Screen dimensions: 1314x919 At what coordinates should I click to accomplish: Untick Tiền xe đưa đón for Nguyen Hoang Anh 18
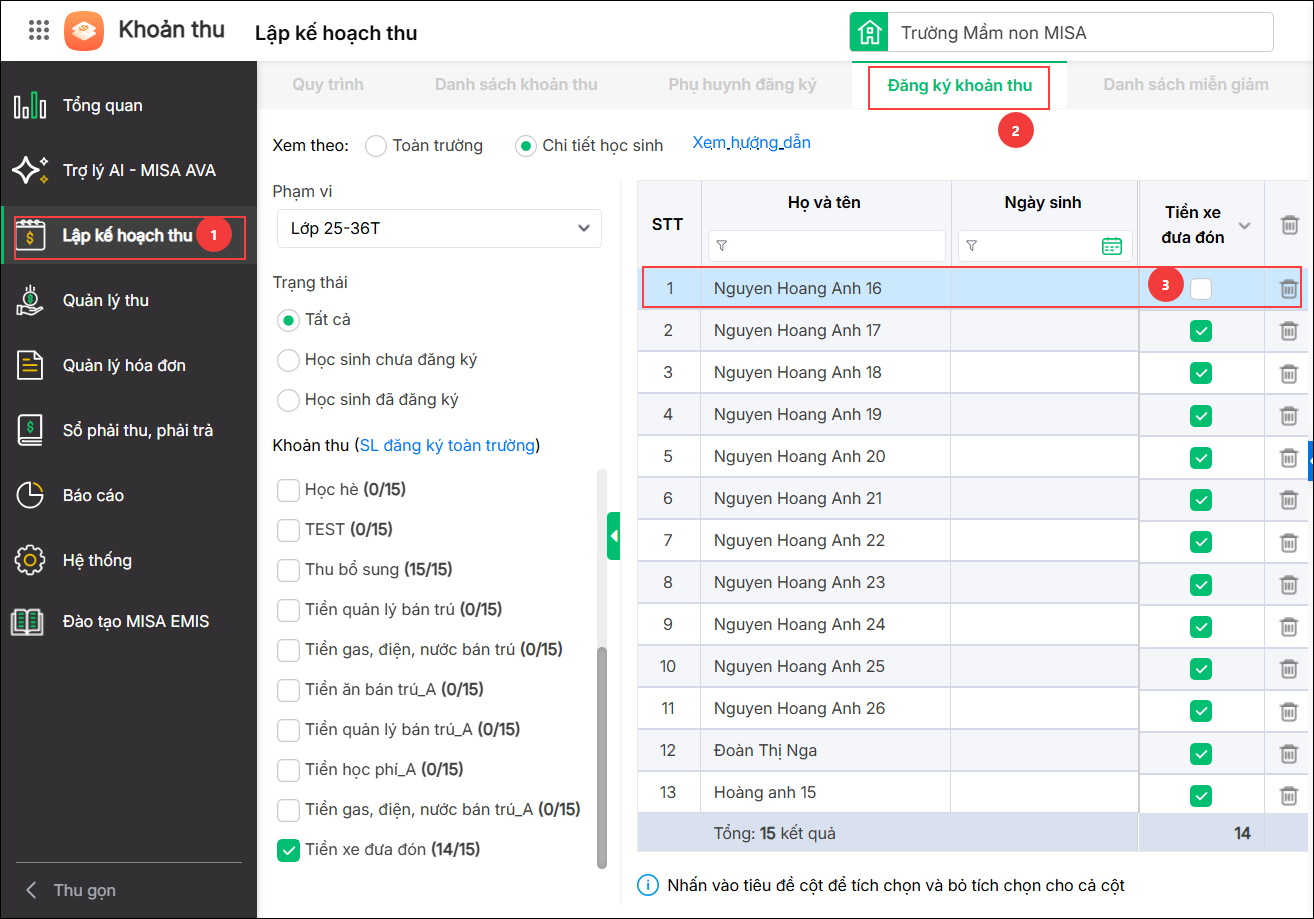coord(1201,373)
